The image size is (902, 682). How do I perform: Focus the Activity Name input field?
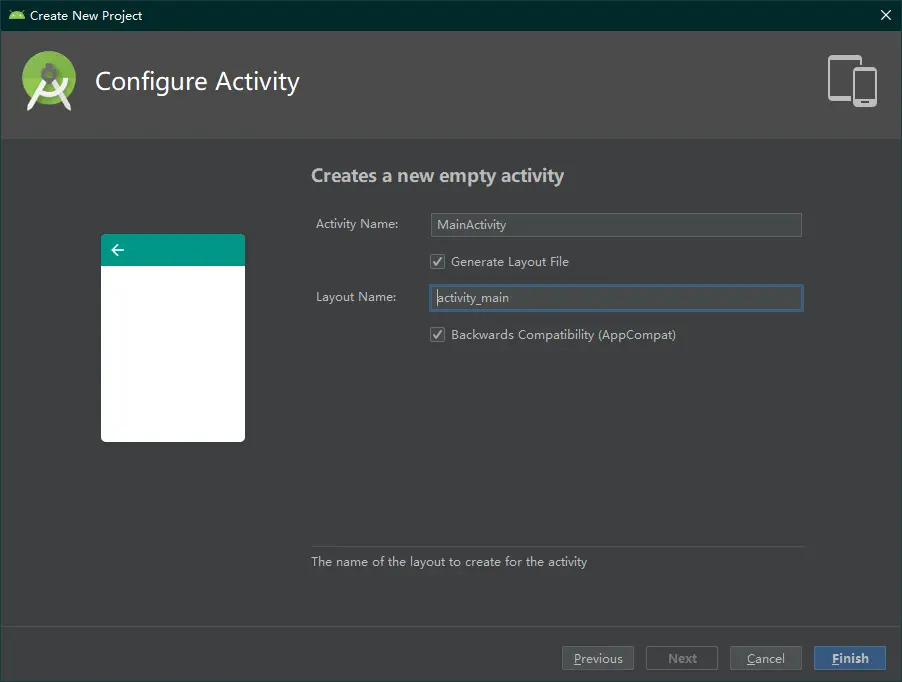point(616,225)
